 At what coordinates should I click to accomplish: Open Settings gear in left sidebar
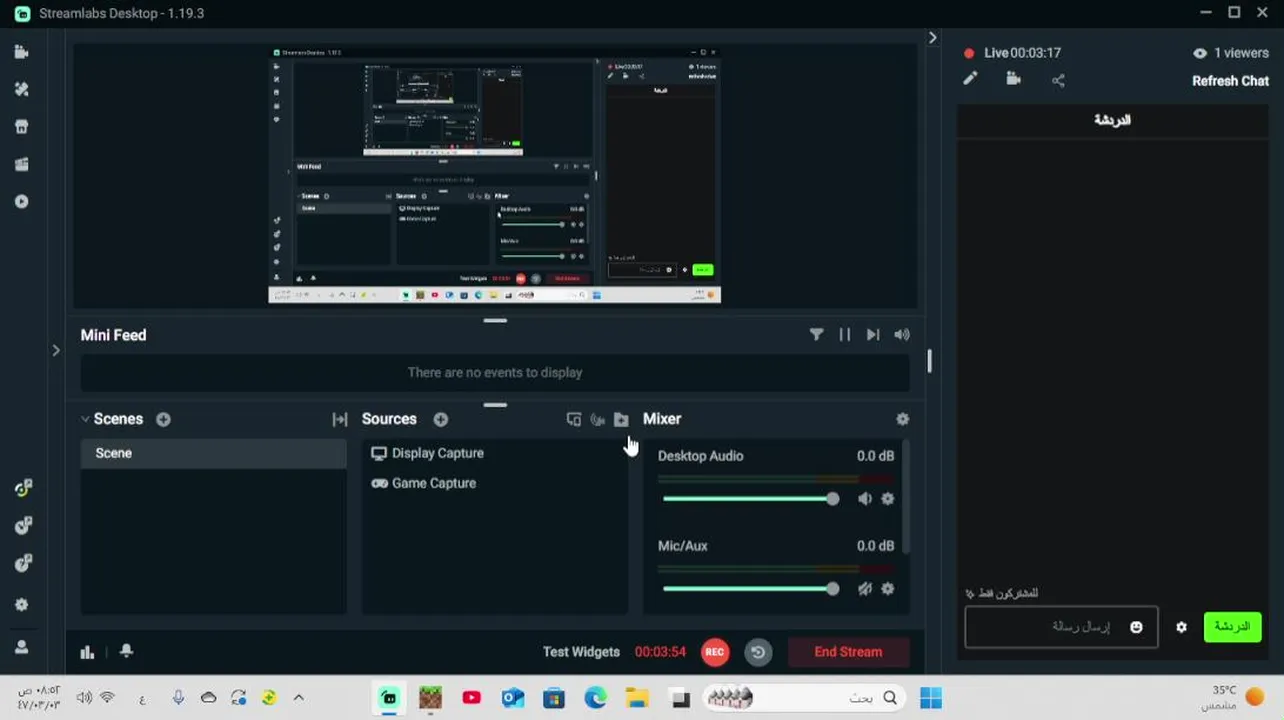tap(22, 605)
